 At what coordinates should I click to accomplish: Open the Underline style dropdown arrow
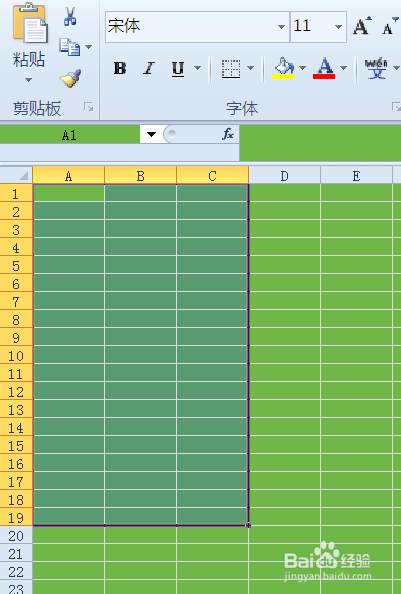click(197, 68)
